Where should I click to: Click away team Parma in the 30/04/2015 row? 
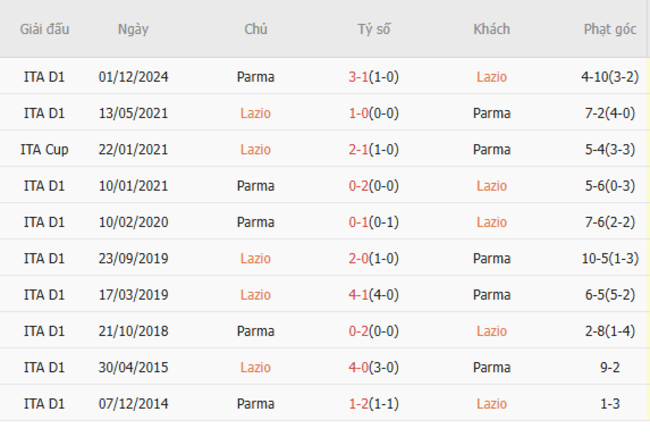[x=491, y=367]
